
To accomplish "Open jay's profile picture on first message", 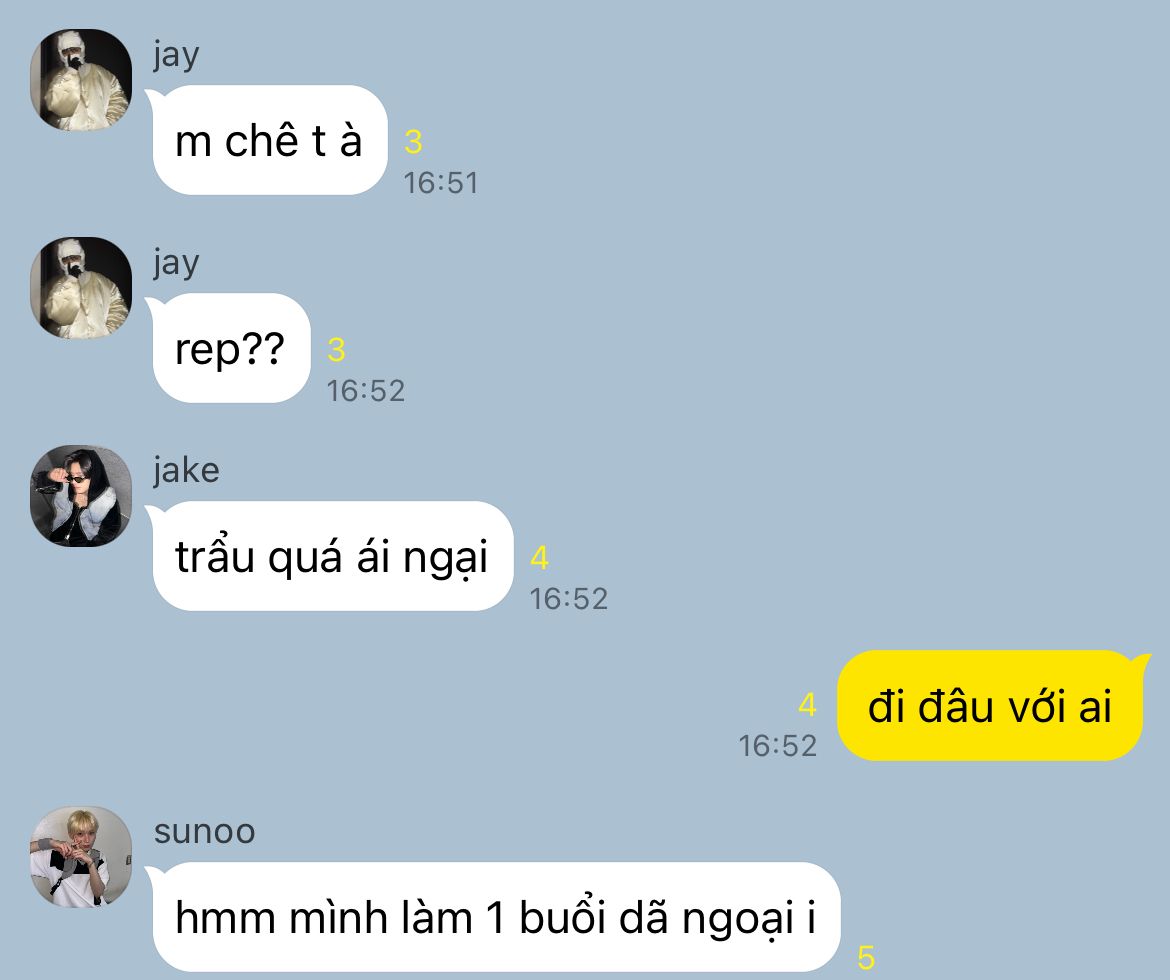I will point(81,80).
